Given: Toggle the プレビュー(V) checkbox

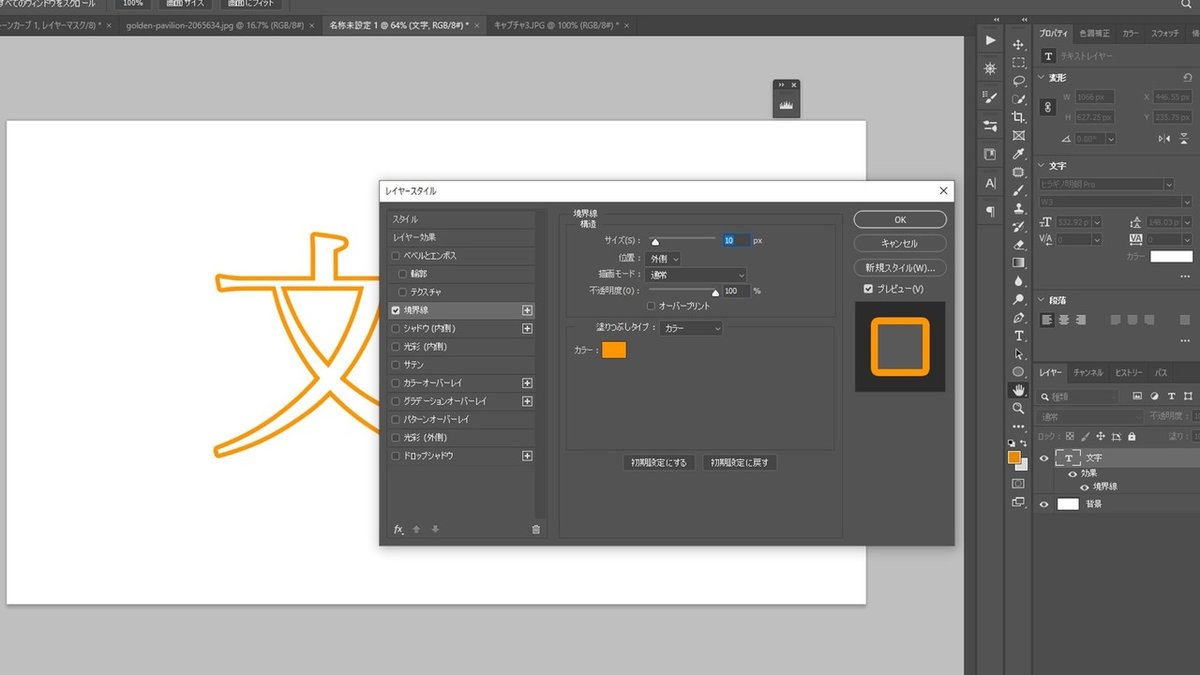Looking at the screenshot, I should (868, 289).
